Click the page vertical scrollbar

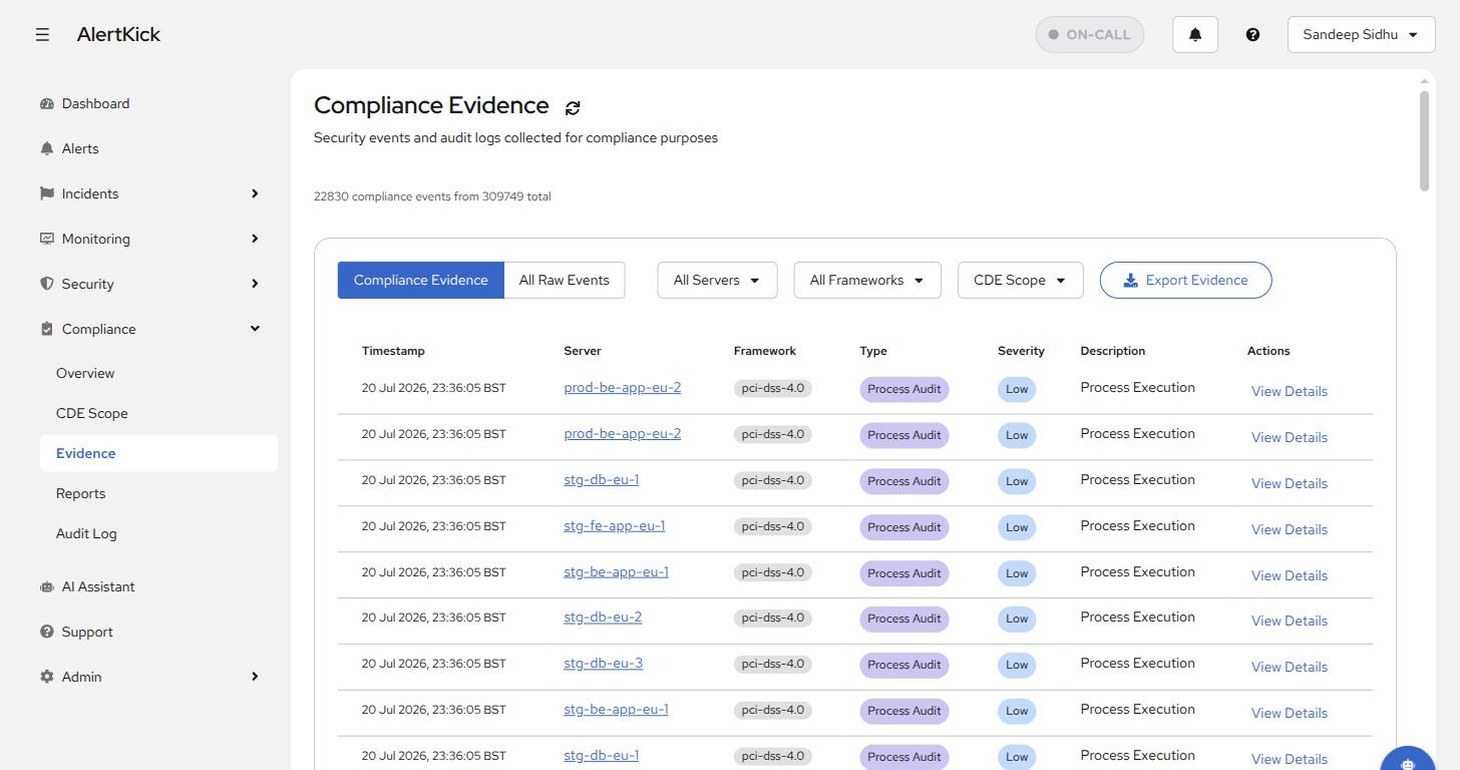1424,140
